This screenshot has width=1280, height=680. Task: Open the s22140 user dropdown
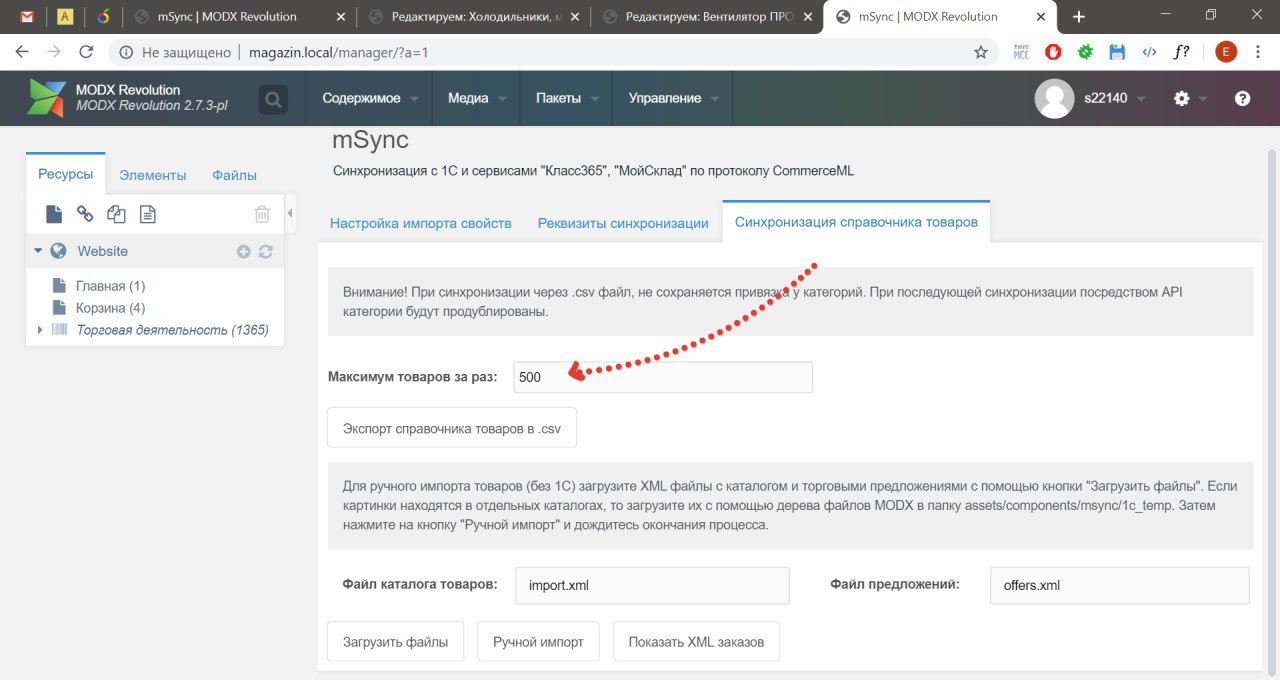pos(1114,98)
